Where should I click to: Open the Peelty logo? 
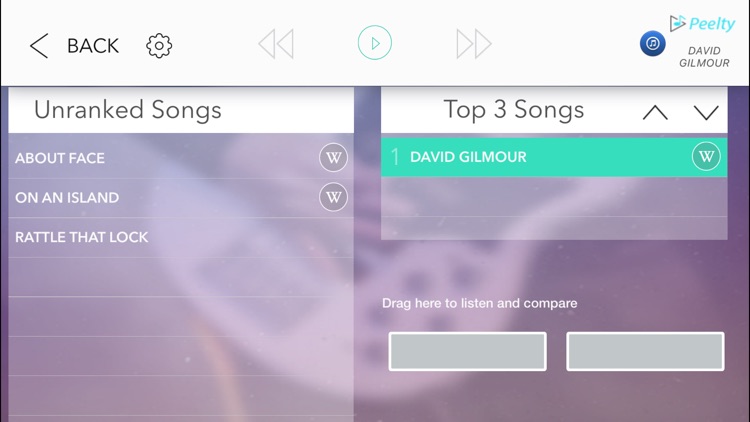[702, 23]
